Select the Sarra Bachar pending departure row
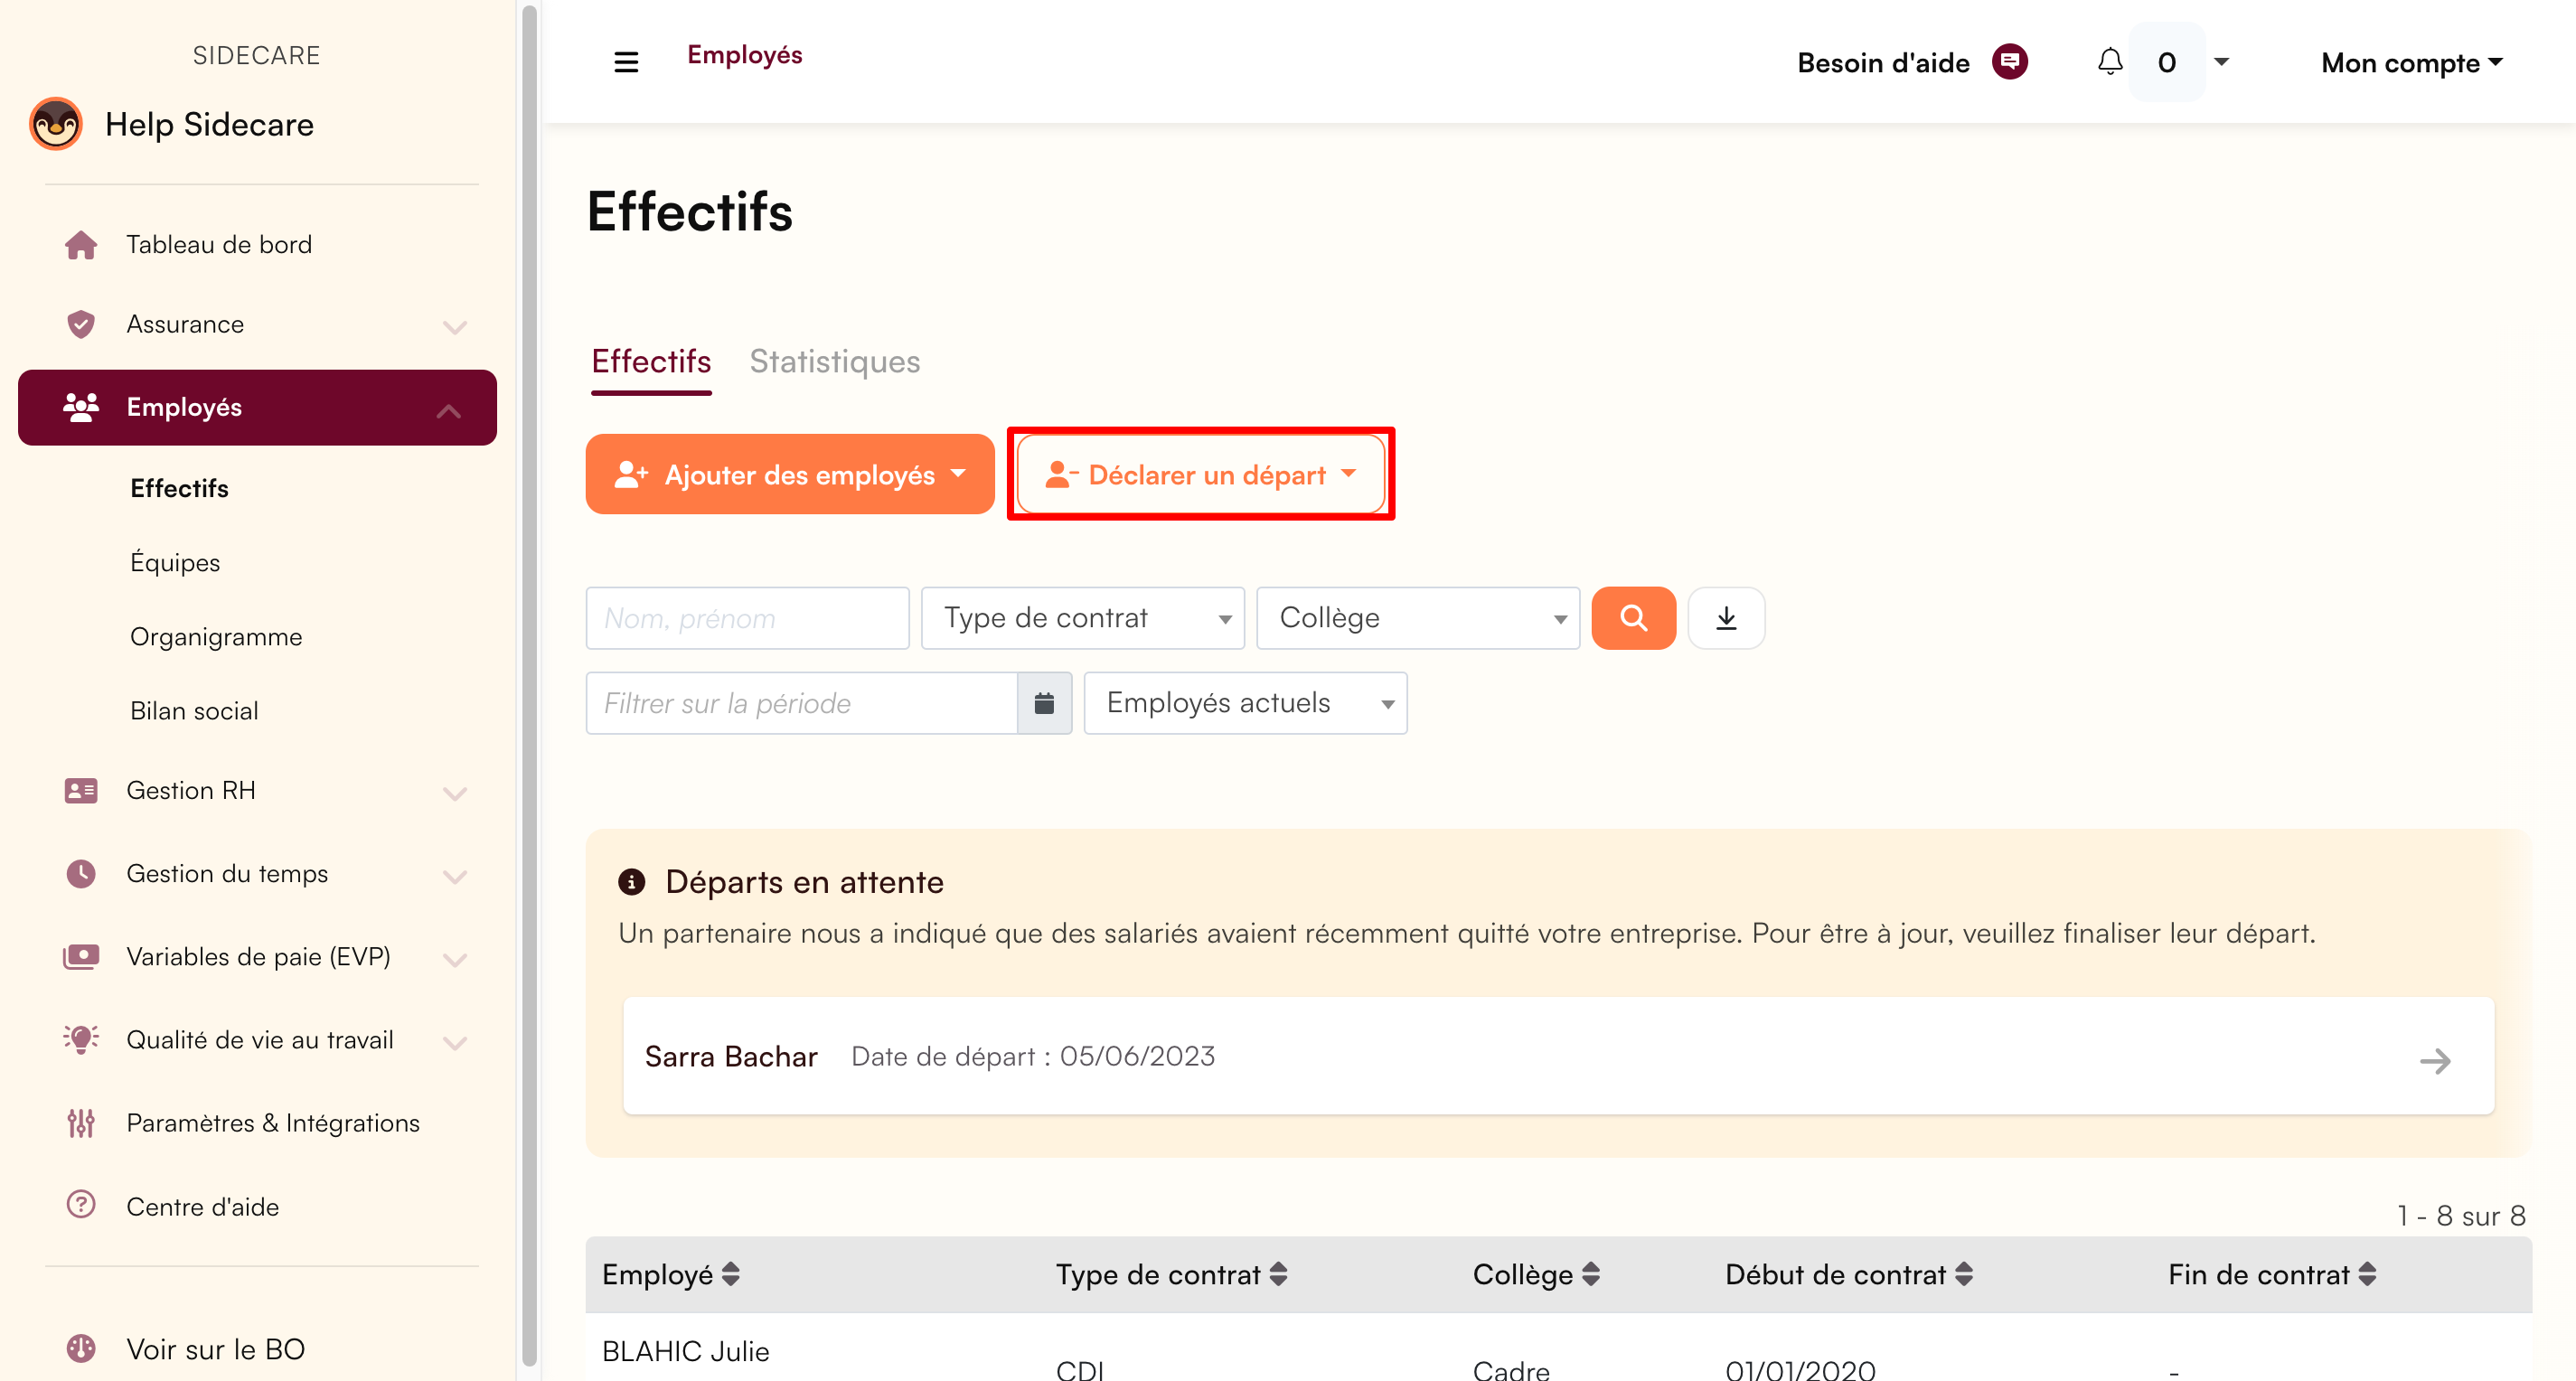2576x1381 pixels. coord(1558,1056)
